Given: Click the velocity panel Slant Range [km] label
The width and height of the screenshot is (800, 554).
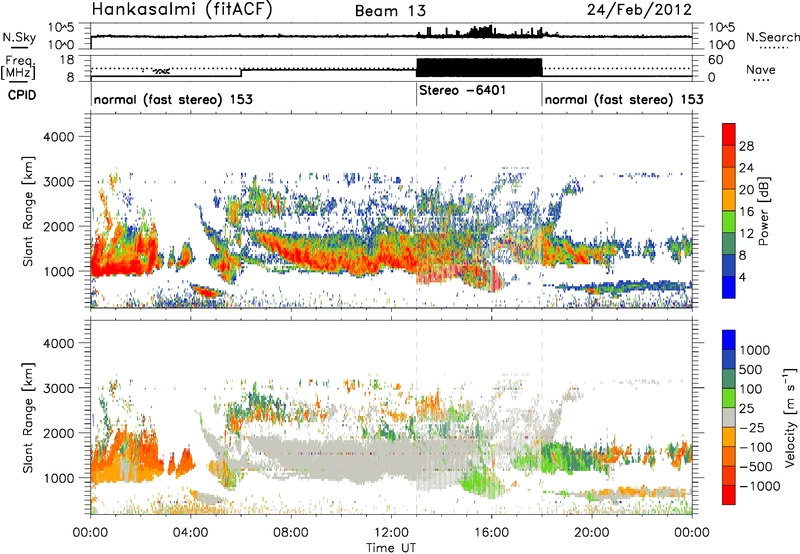Looking at the screenshot, I should tap(28, 417).
